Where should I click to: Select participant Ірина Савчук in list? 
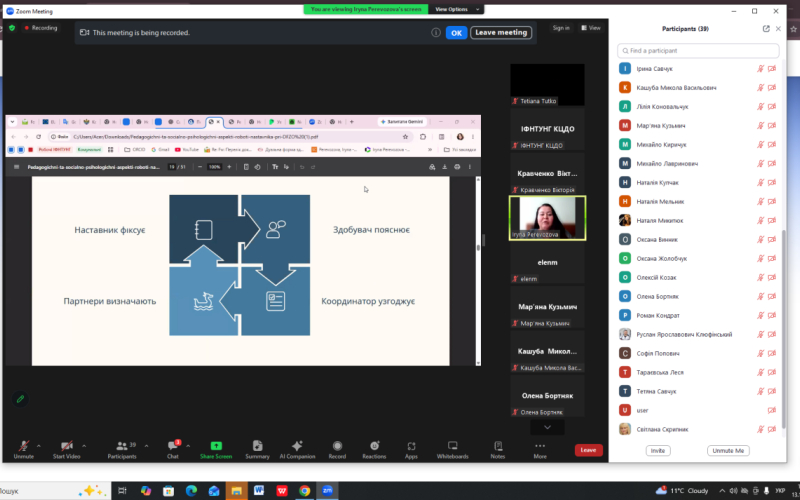698,68
